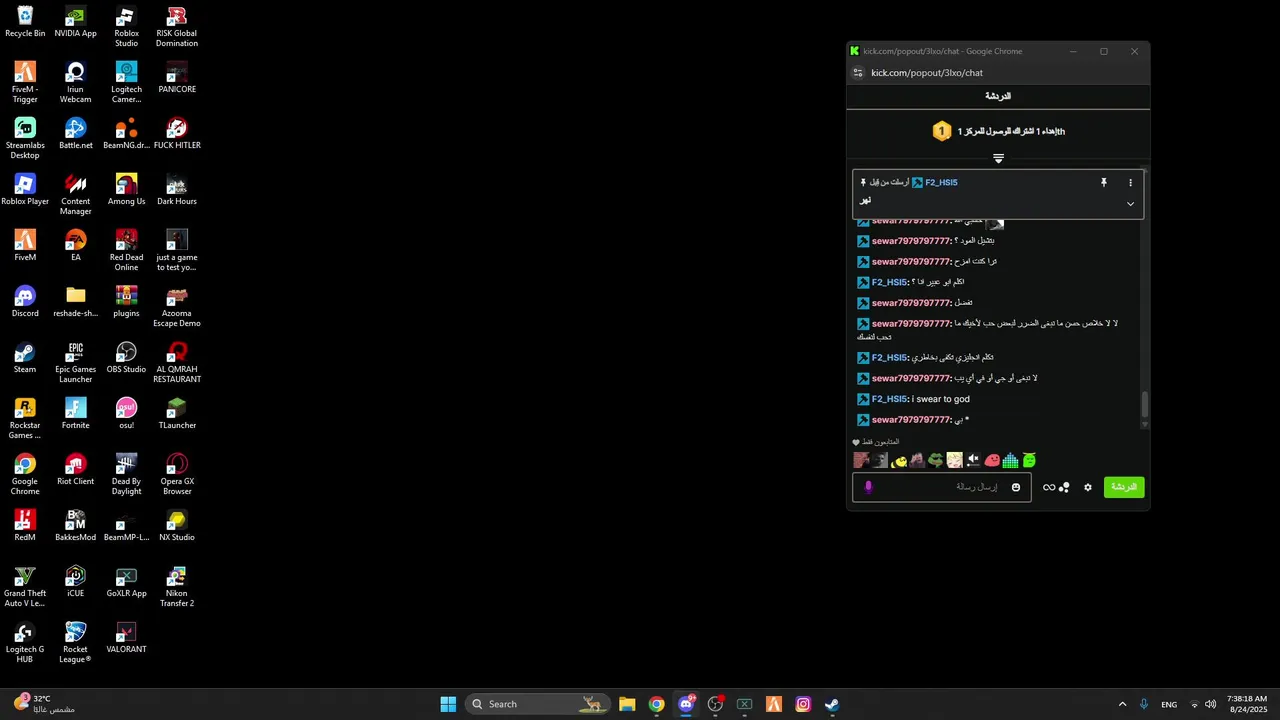Click the gold rank 1 badge
Screen dimensions: 1280x720
pyautogui.click(x=941, y=131)
